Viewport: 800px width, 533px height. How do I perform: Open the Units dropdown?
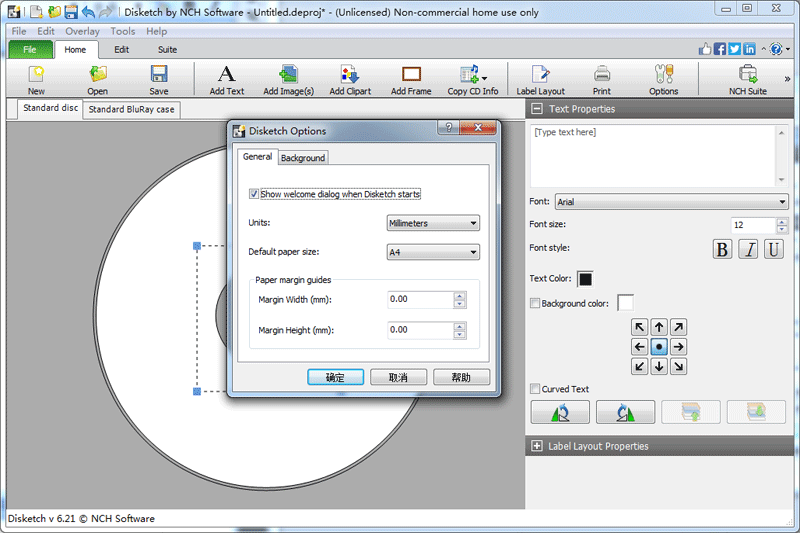click(x=433, y=223)
